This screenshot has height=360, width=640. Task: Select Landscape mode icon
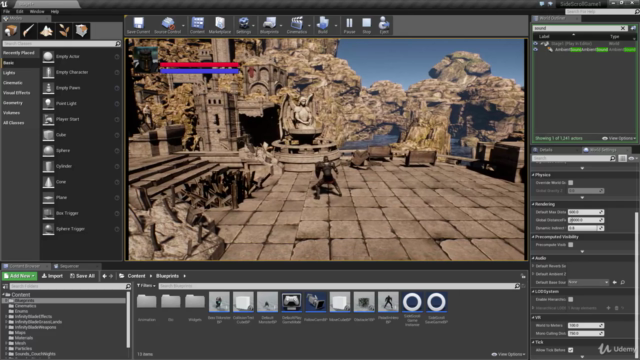[46, 31]
